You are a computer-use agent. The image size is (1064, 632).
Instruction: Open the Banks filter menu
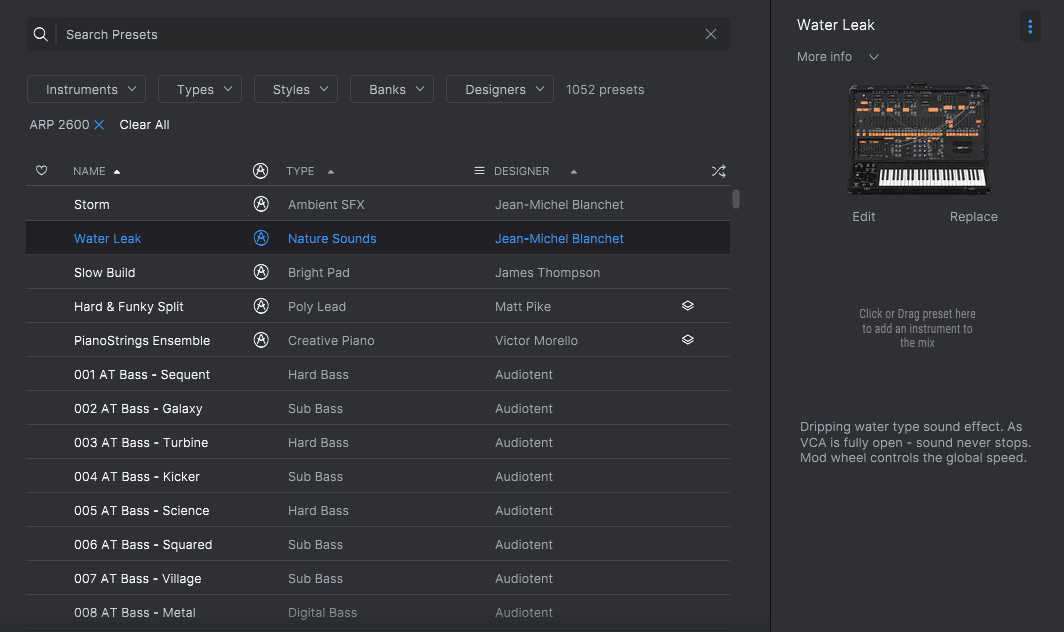pyautogui.click(x=391, y=89)
